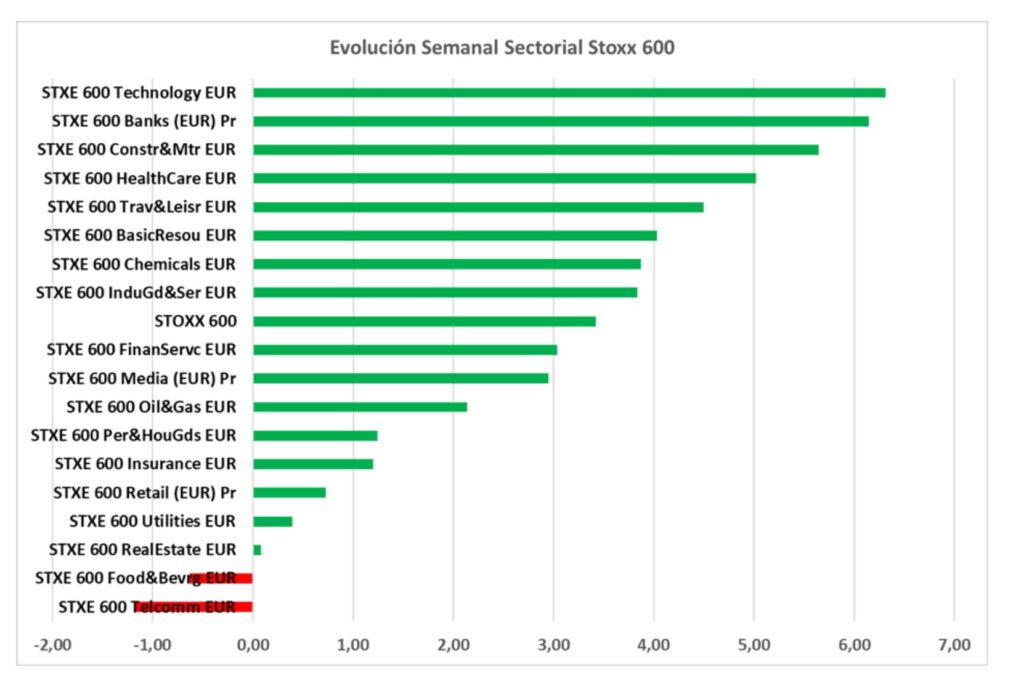Click the STXE 600 Chemicals EUR label
This screenshot has height=691, width=1024.
tap(143, 264)
